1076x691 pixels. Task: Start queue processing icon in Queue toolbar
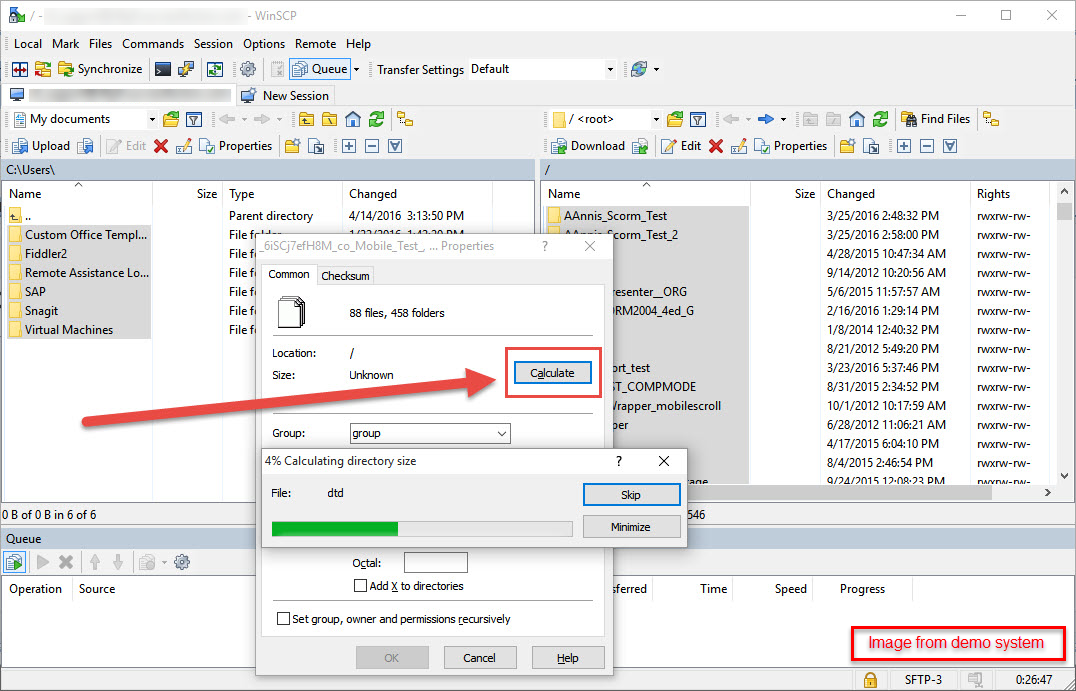(14, 563)
